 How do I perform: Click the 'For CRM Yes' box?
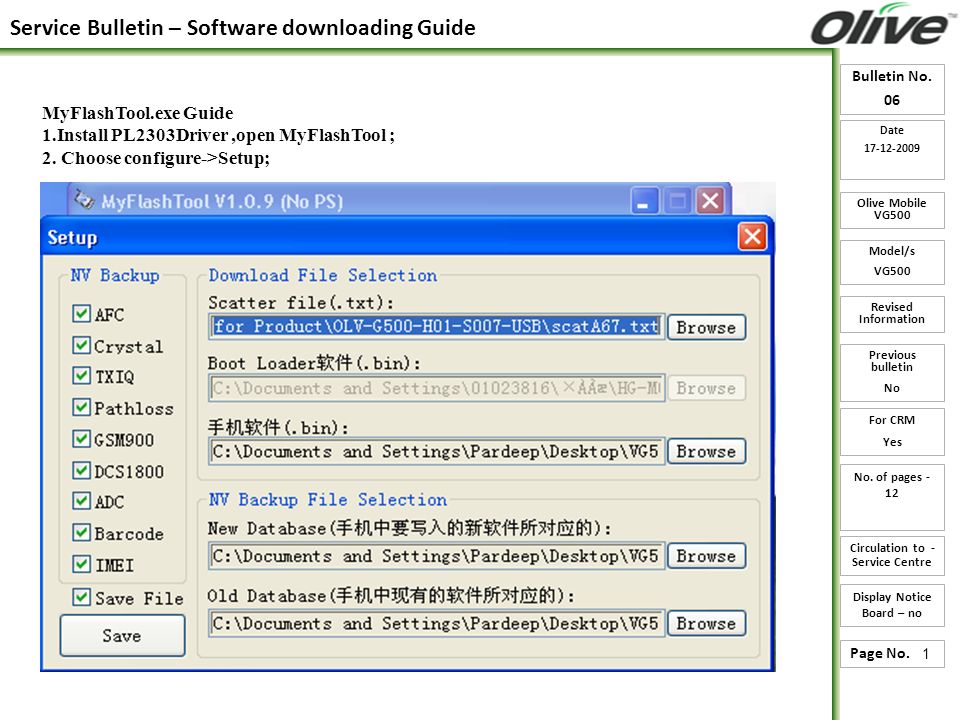(x=892, y=432)
